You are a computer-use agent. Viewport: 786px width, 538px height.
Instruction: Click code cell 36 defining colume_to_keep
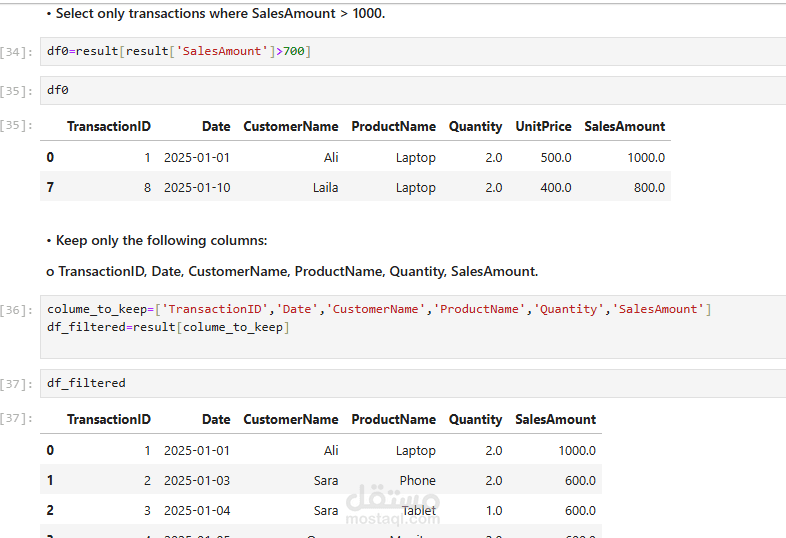point(413,327)
